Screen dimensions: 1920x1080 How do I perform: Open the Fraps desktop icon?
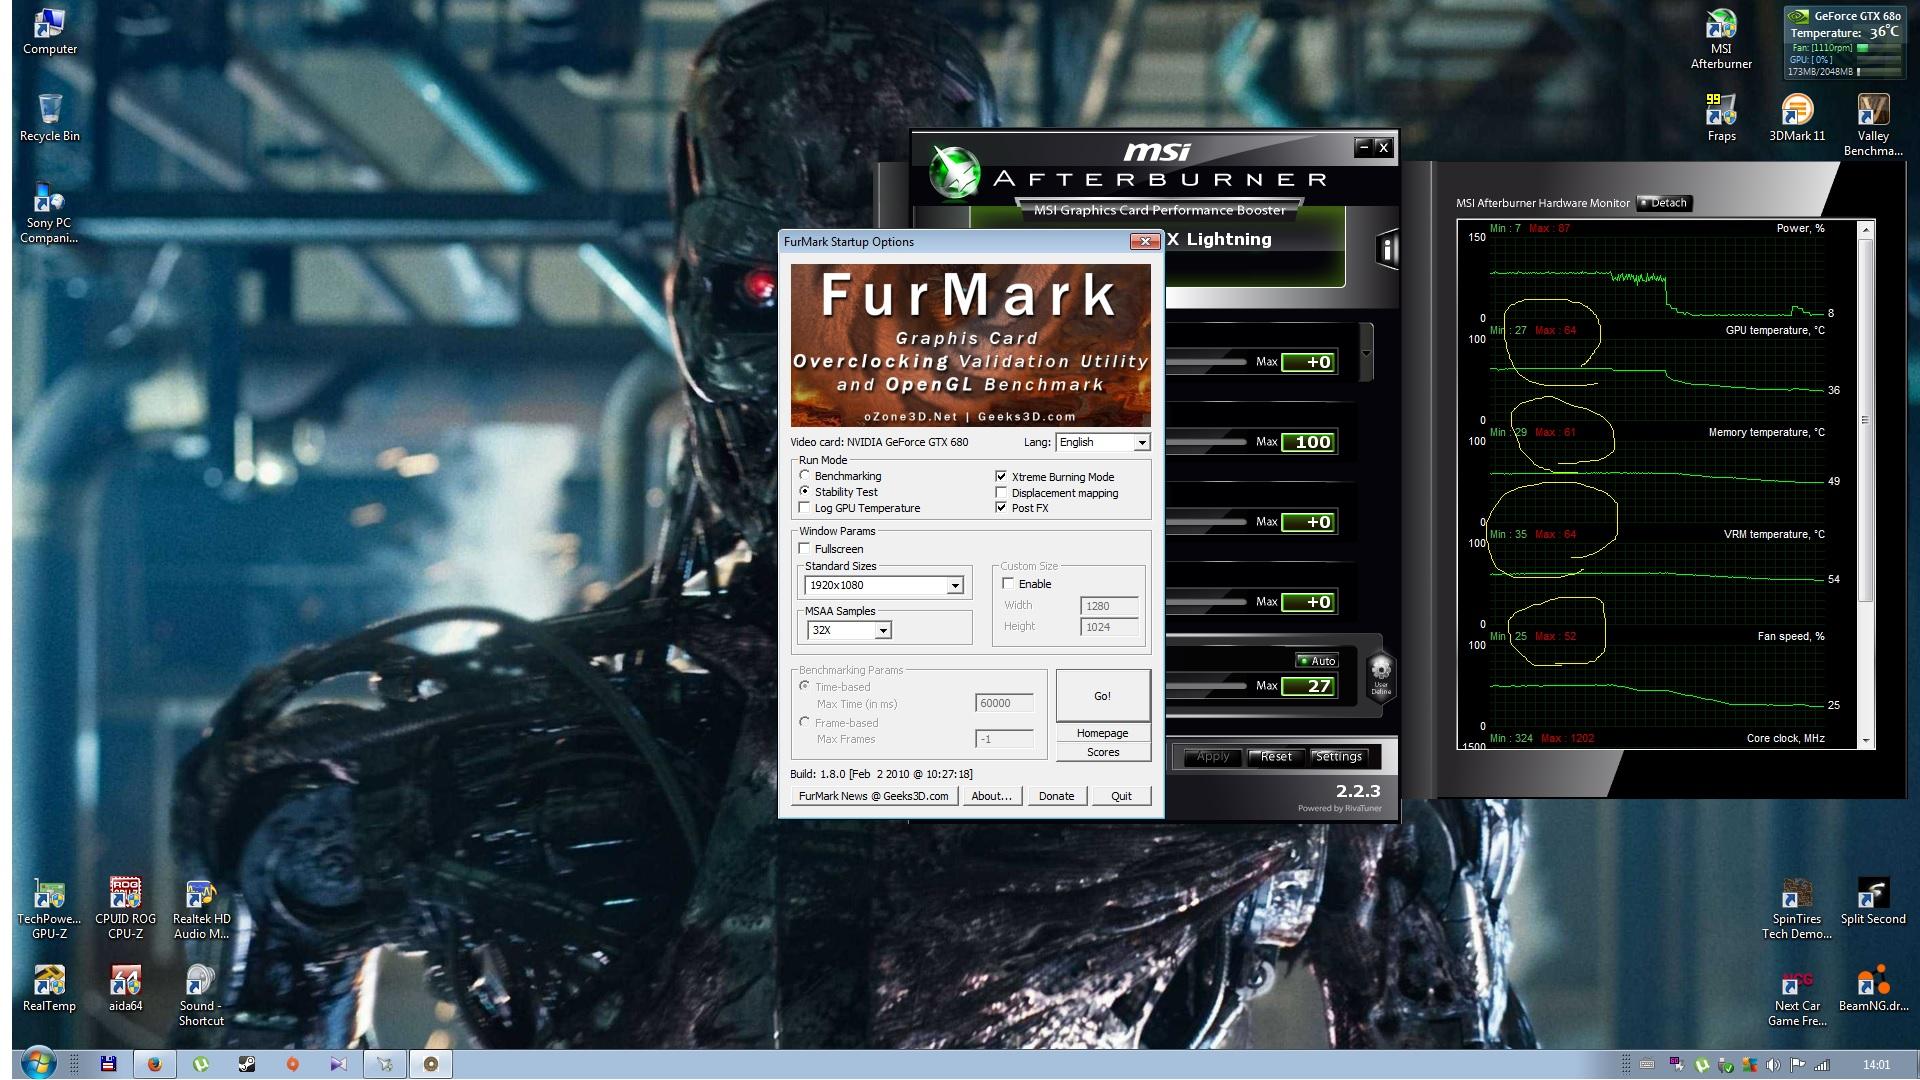1720,110
